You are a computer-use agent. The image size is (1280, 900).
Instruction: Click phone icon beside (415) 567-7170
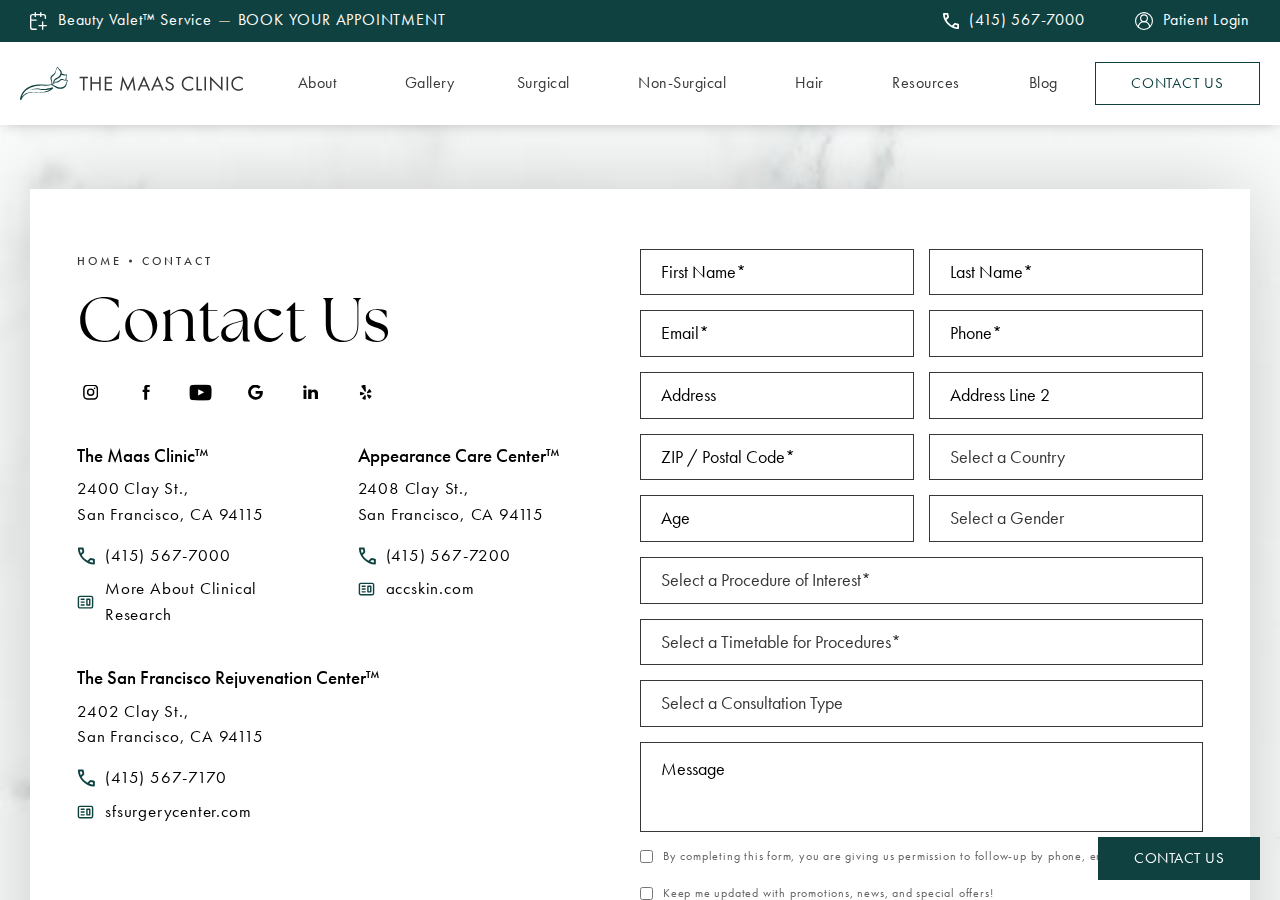pyautogui.click(x=87, y=778)
